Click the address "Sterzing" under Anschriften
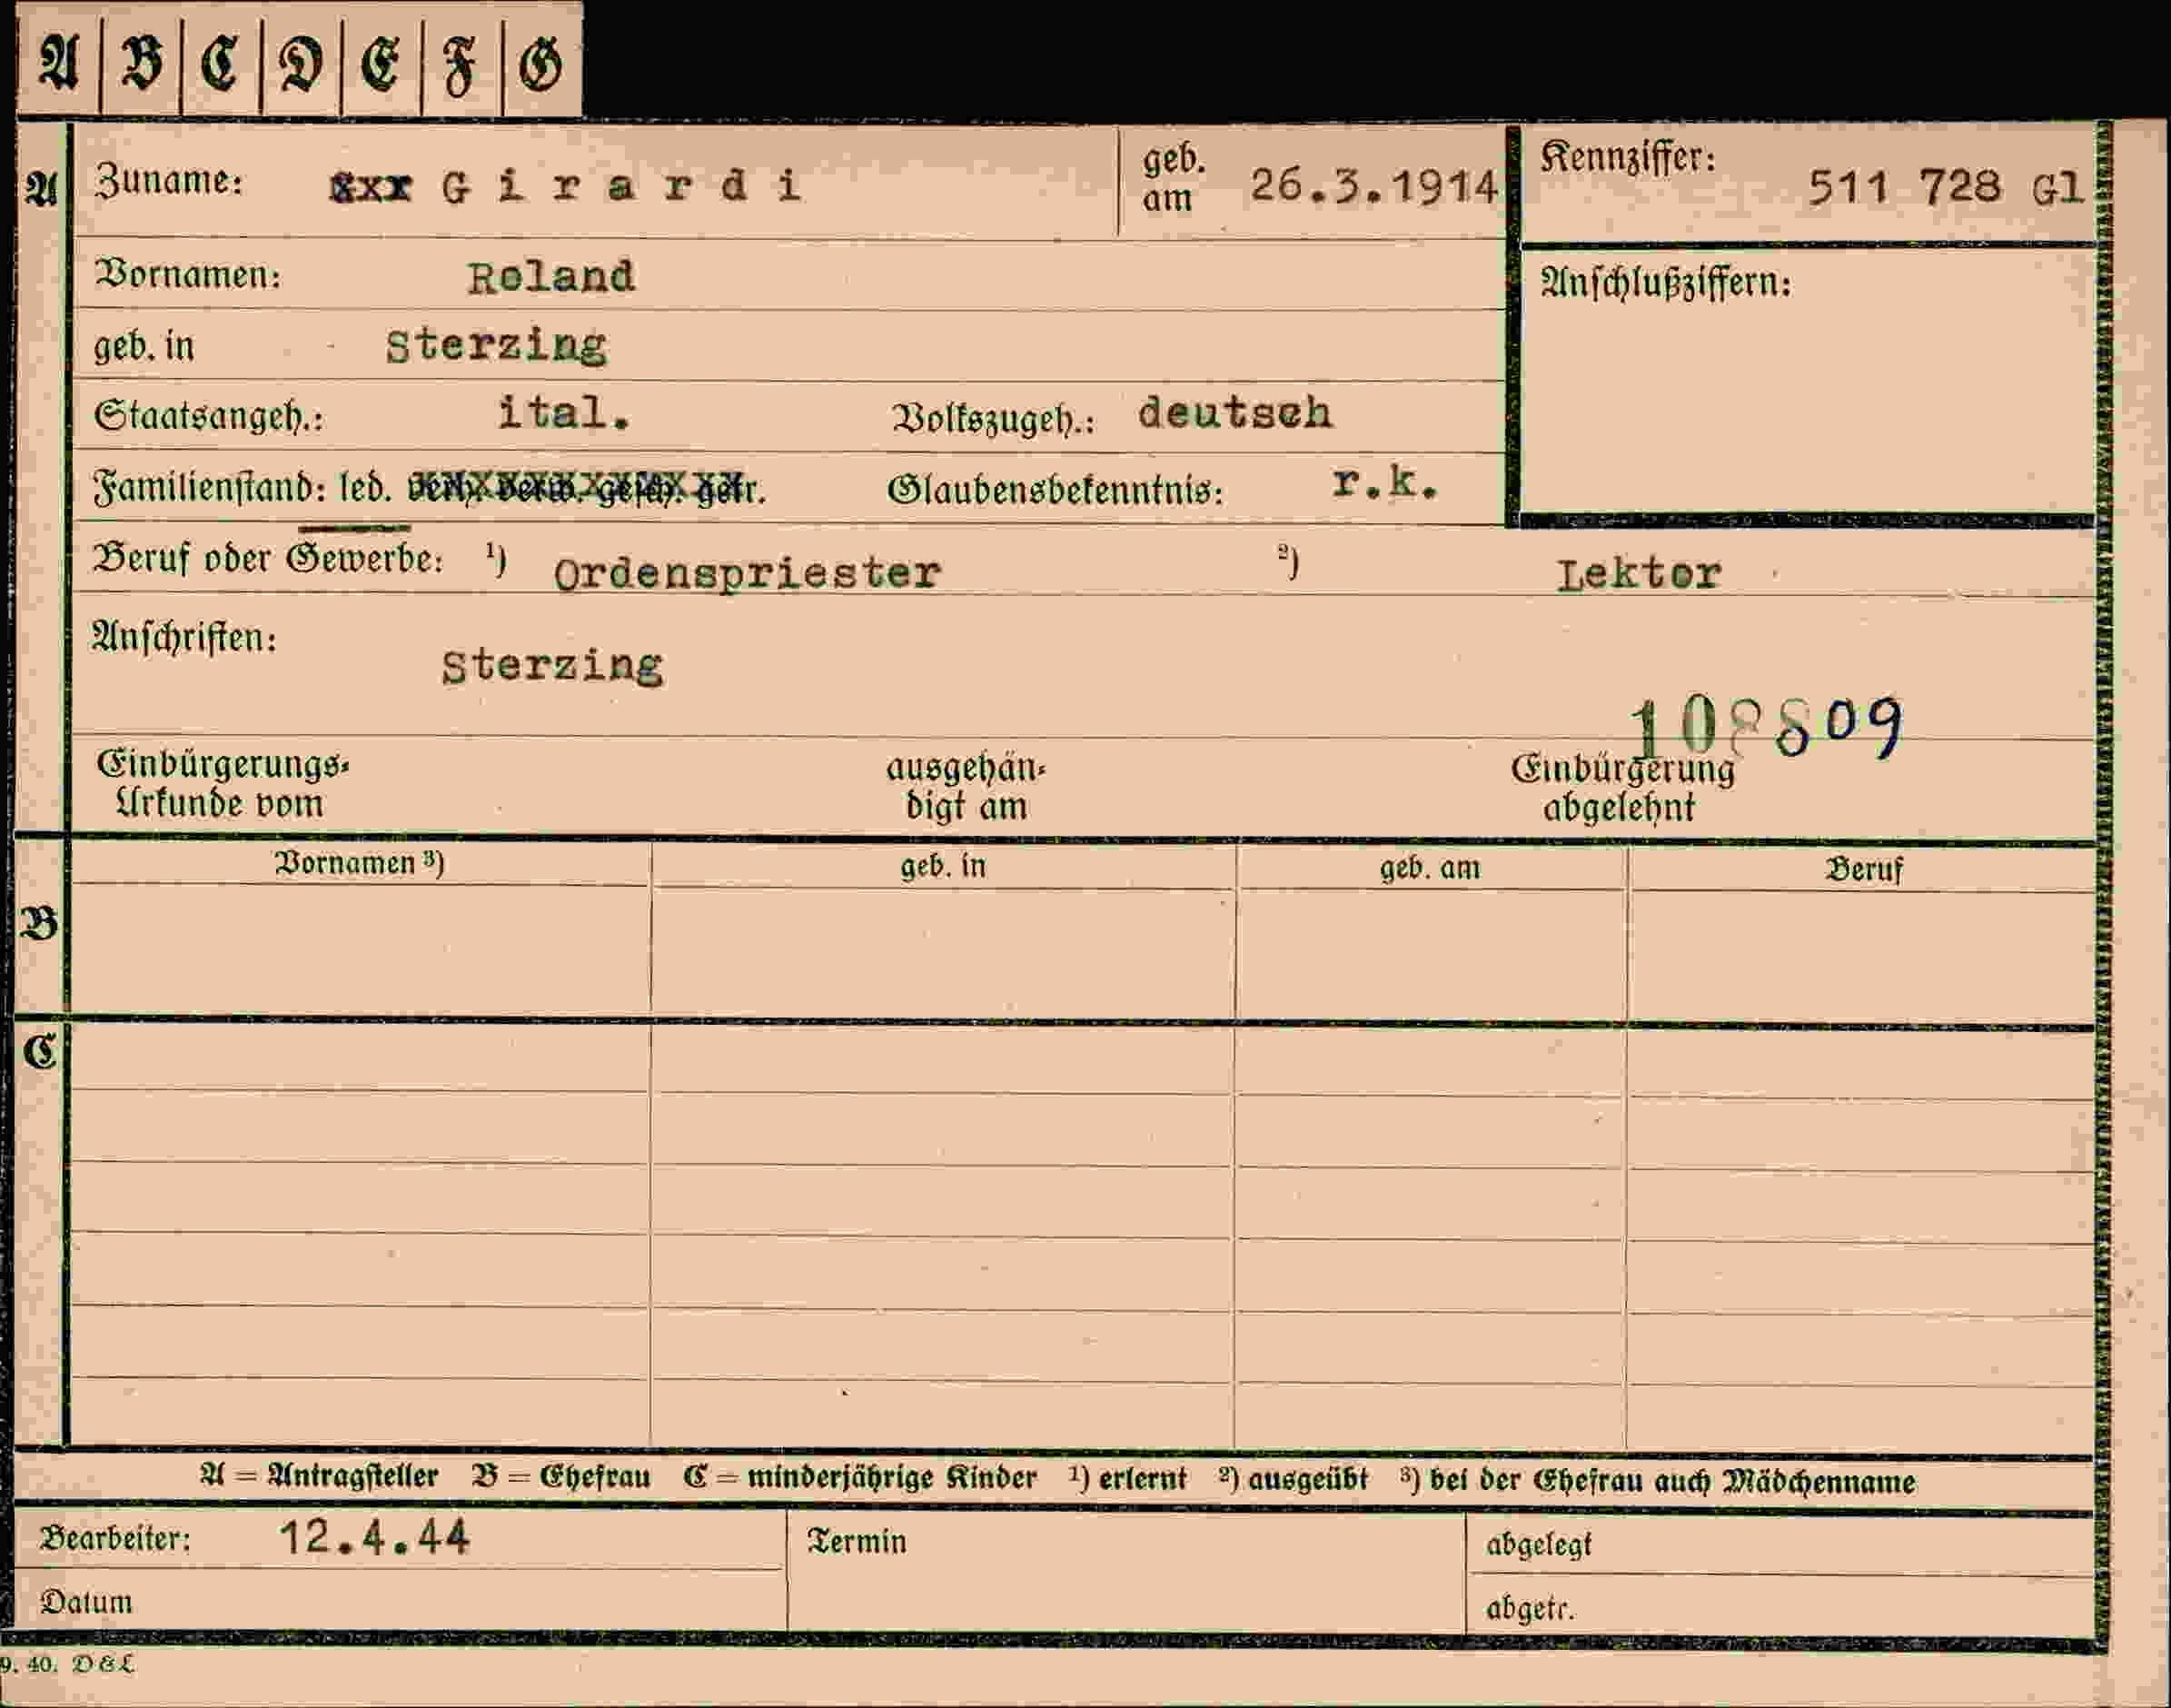Screen dimensions: 2171x1708 (552, 667)
